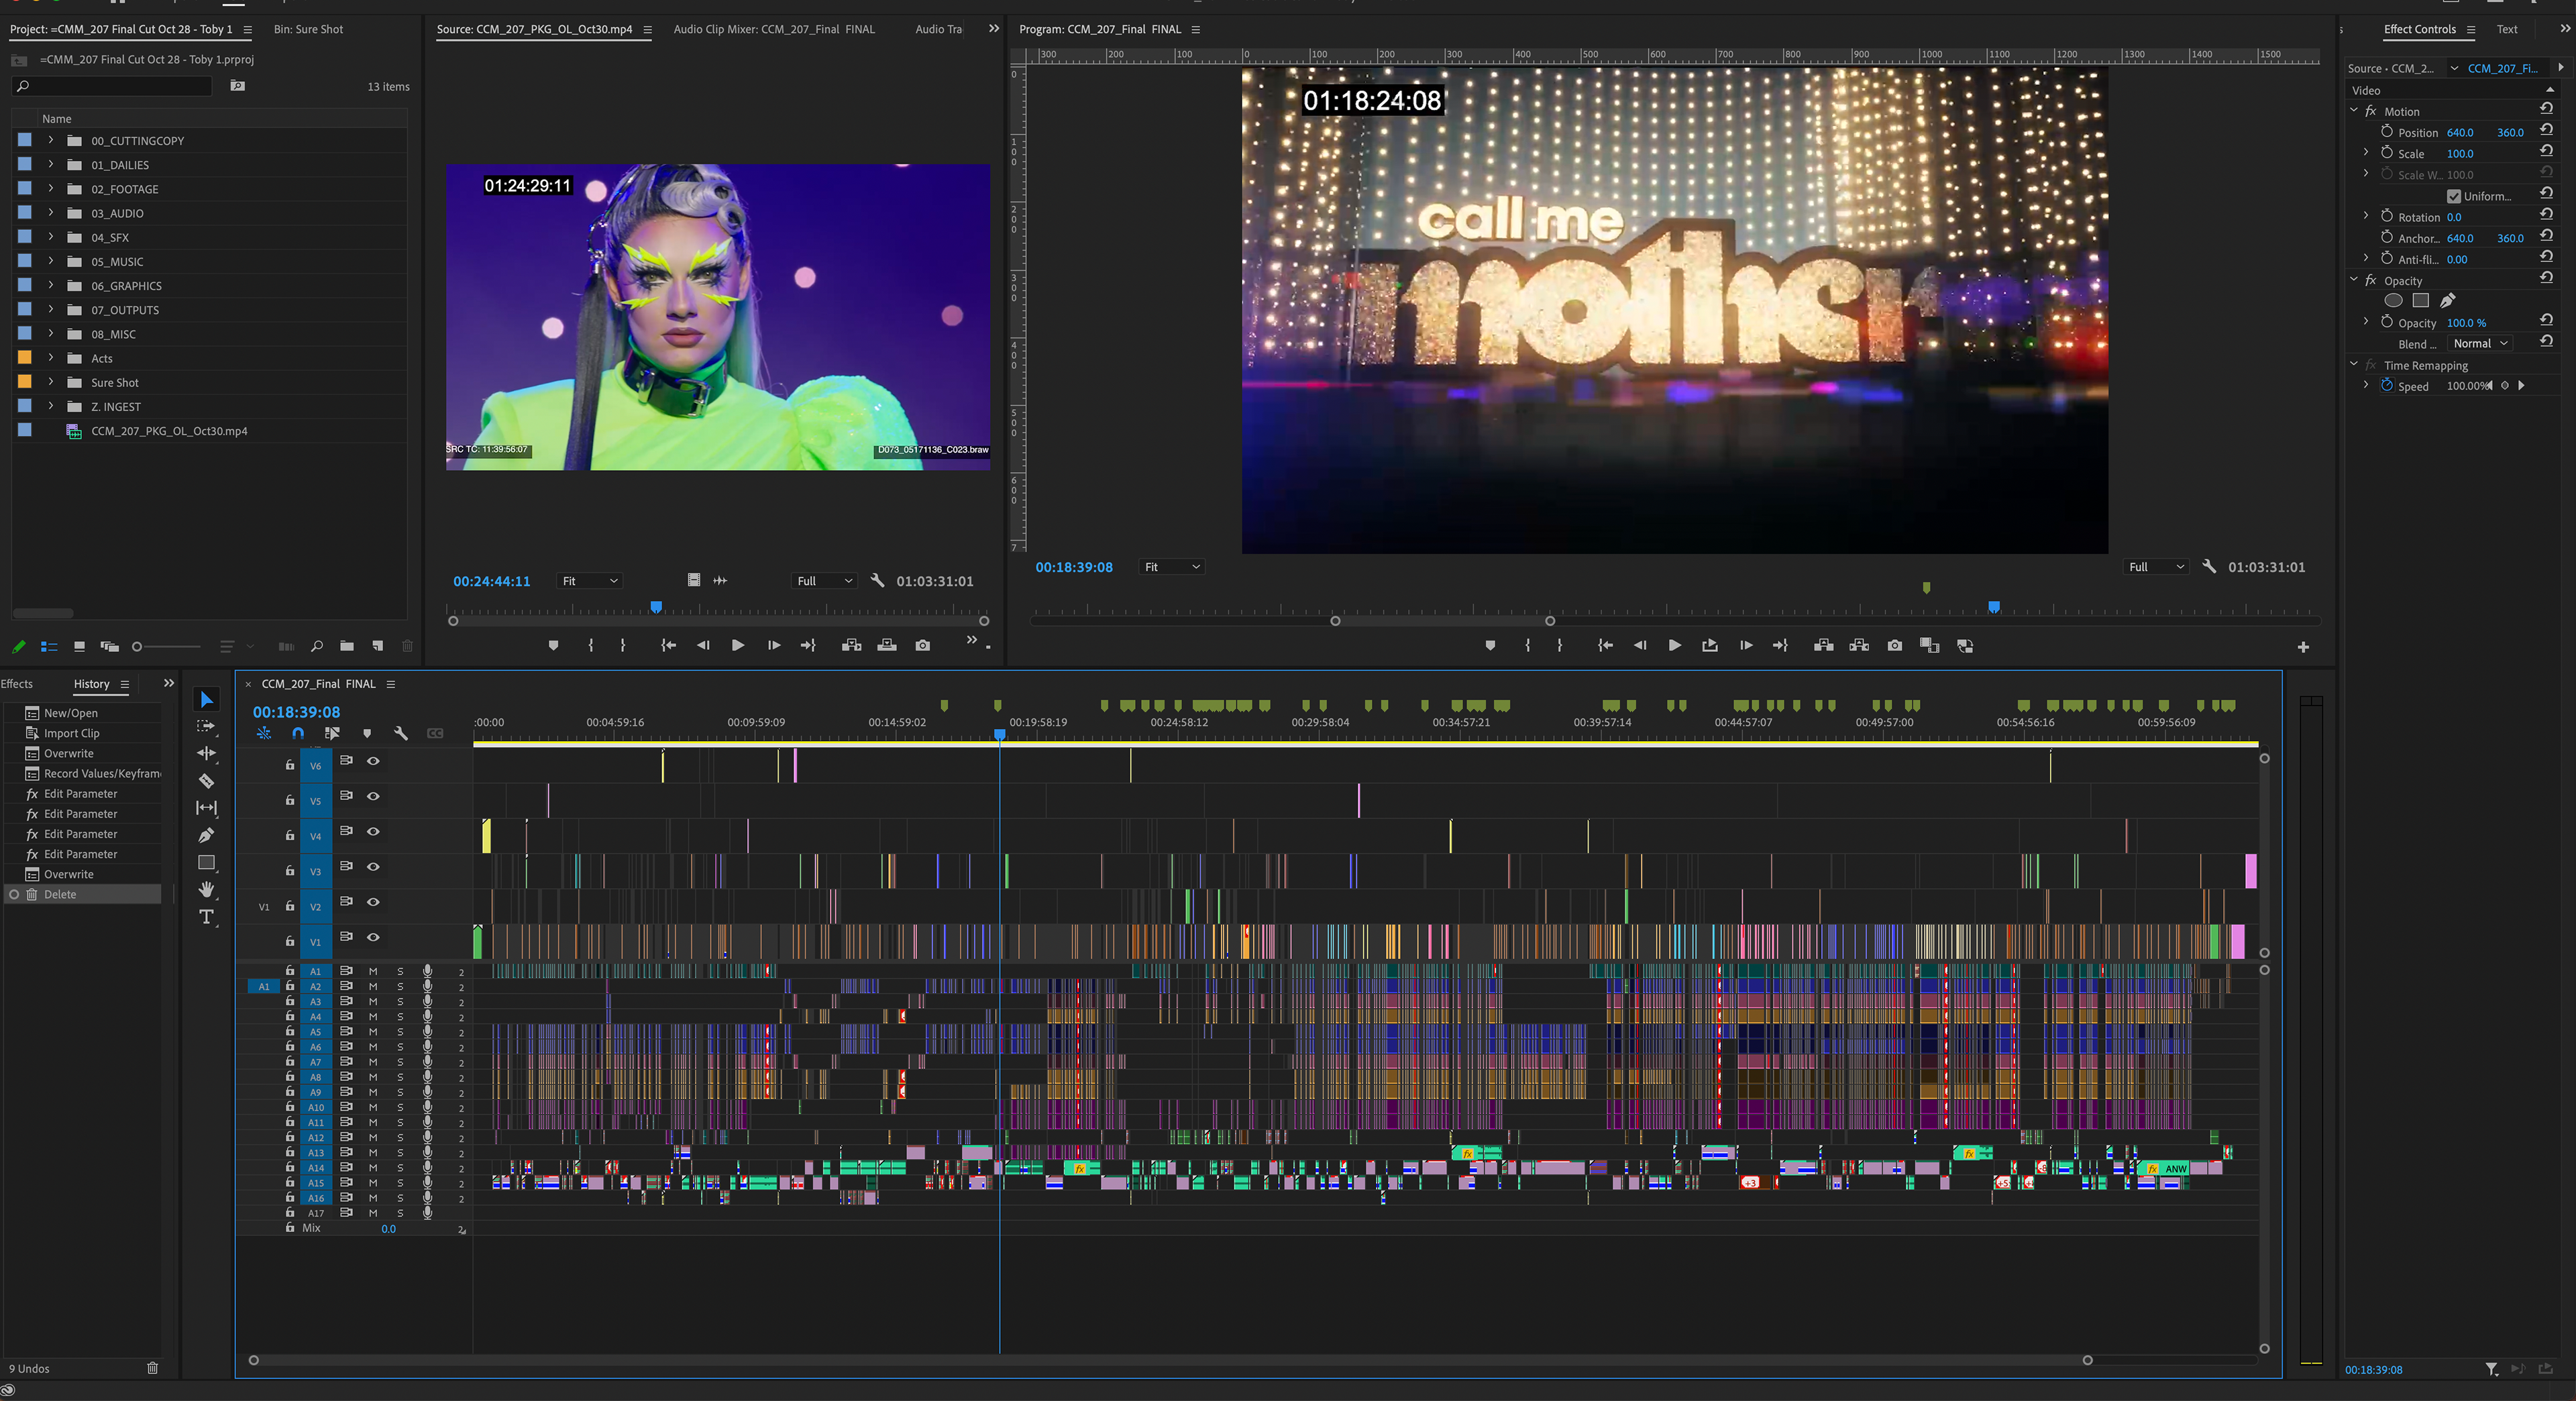
Task: Toggle timeline Snap magnet icon
Action: click(298, 733)
